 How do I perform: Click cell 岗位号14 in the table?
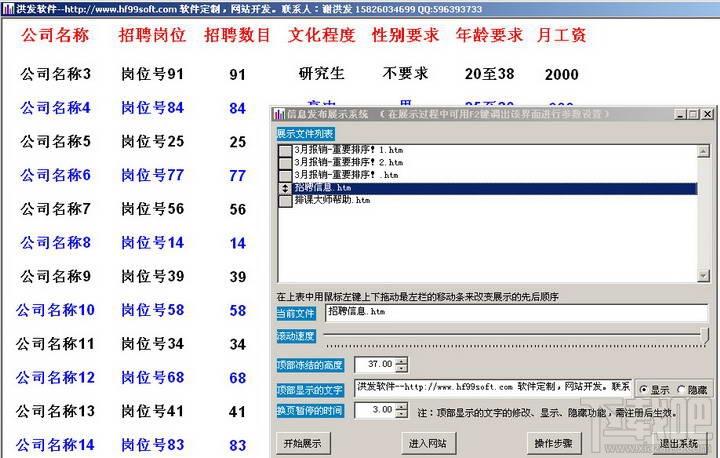click(x=152, y=243)
